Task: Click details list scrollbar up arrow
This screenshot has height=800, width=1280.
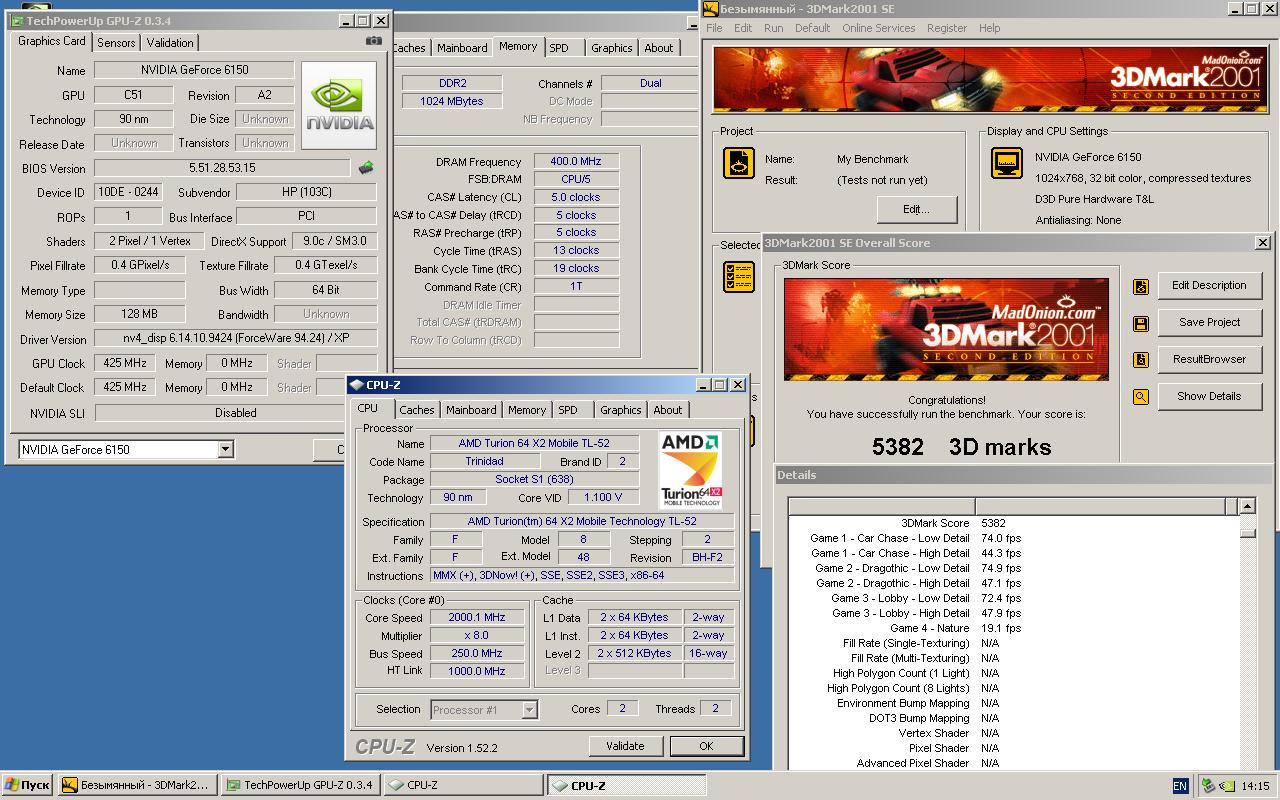Action: 1248,507
